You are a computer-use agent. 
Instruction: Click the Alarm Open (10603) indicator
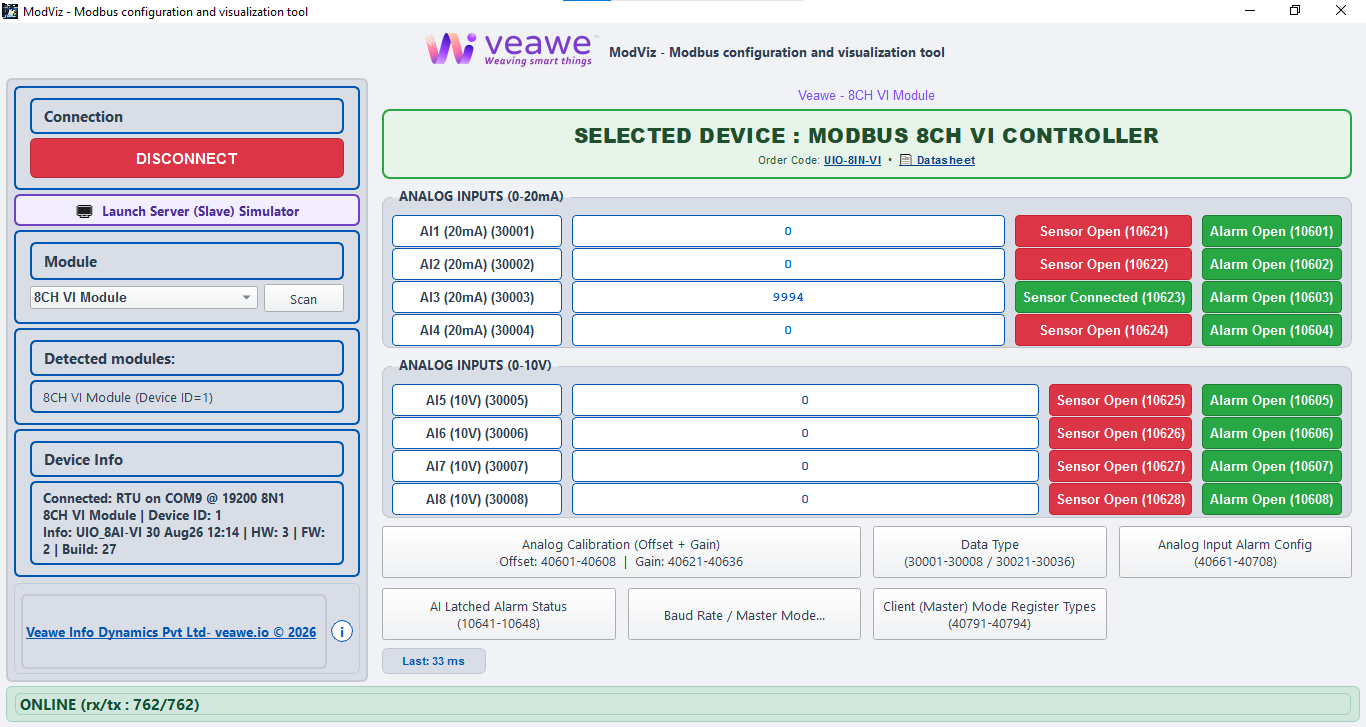[x=1272, y=297]
